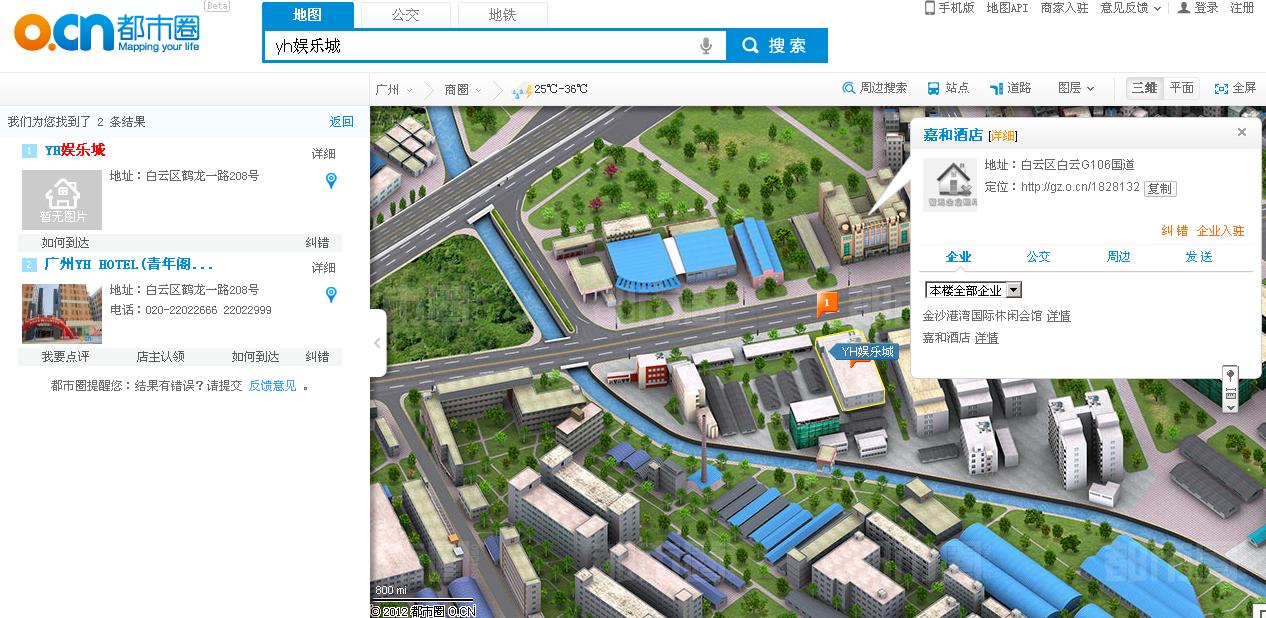Image resolution: width=1266 pixels, height=618 pixels.
Task: Click 纠错 in the hotel popup
Action: [1174, 231]
